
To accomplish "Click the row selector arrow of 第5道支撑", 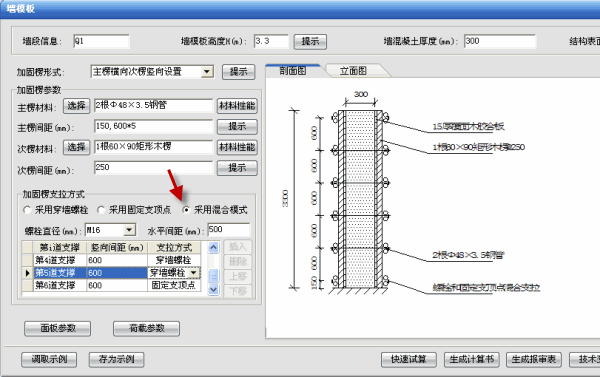I will [x=28, y=273].
